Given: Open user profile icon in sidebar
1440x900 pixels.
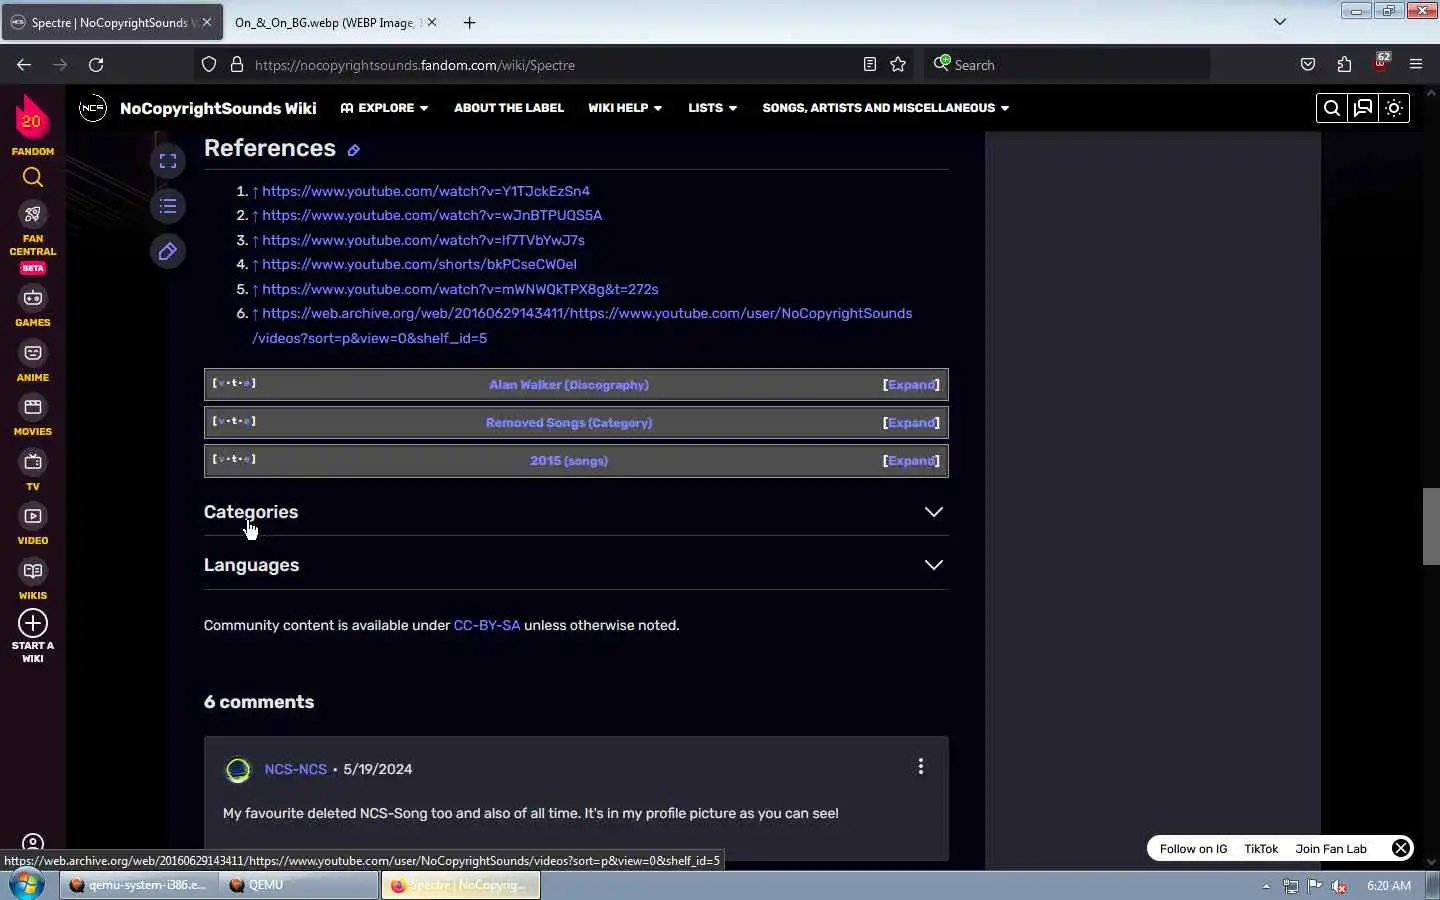Looking at the screenshot, I should [x=33, y=843].
